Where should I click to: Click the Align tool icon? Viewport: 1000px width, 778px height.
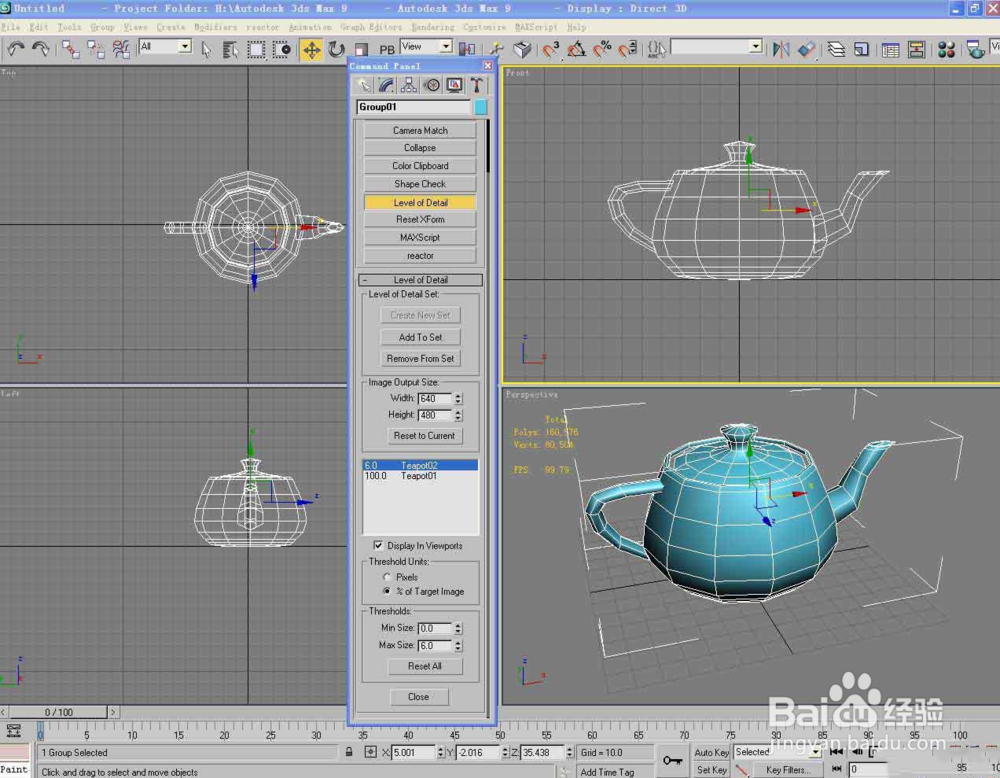[806, 49]
